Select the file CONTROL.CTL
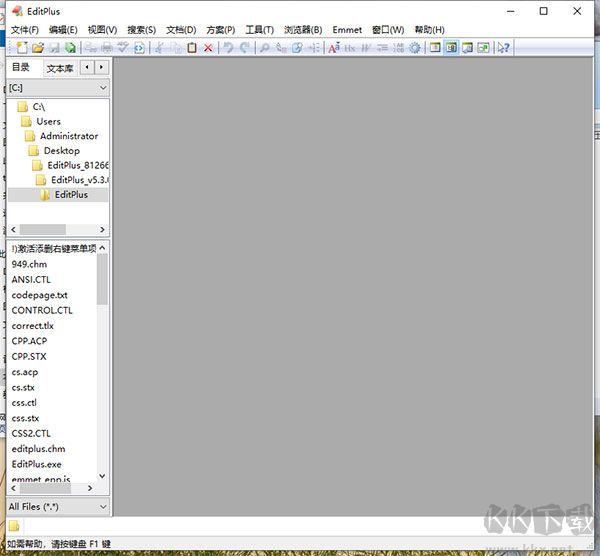The height and width of the screenshot is (556, 600). [x=42, y=310]
